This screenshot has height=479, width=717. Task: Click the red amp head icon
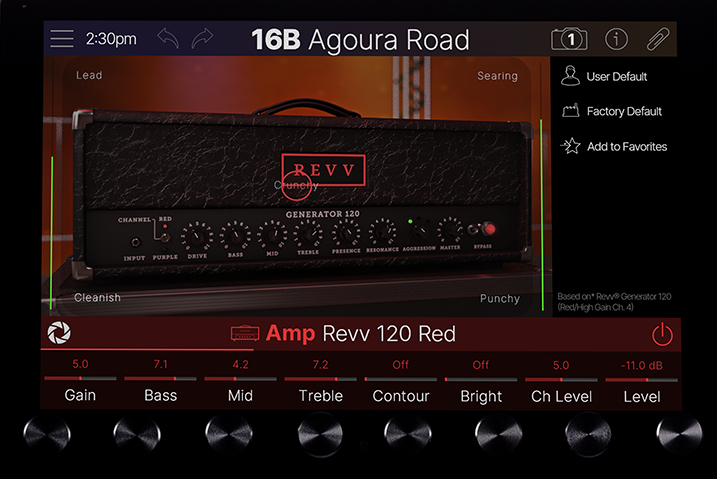point(245,333)
